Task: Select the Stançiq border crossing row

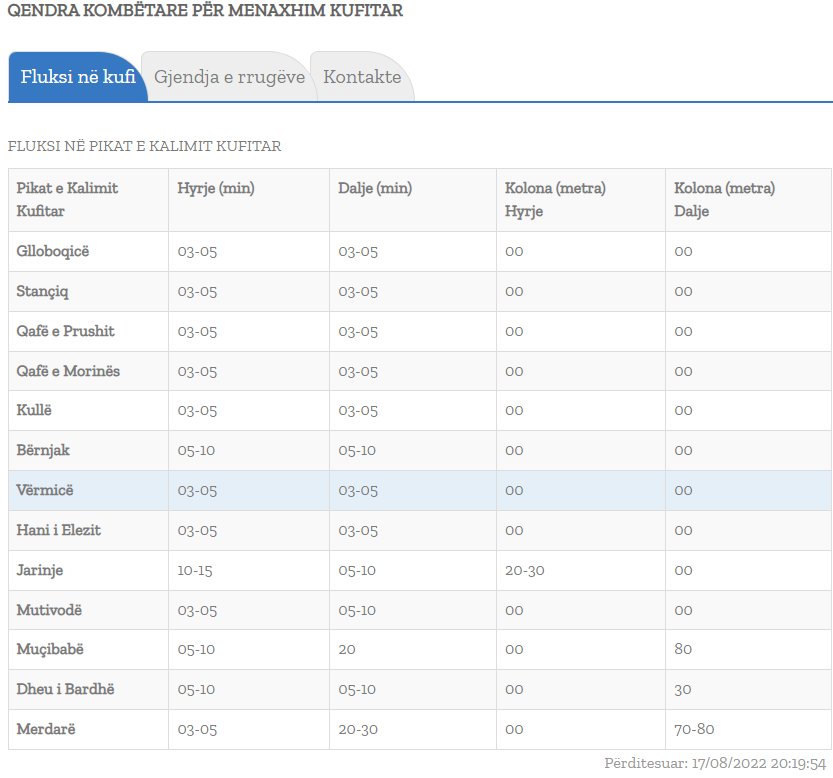Action: pos(42,291)
